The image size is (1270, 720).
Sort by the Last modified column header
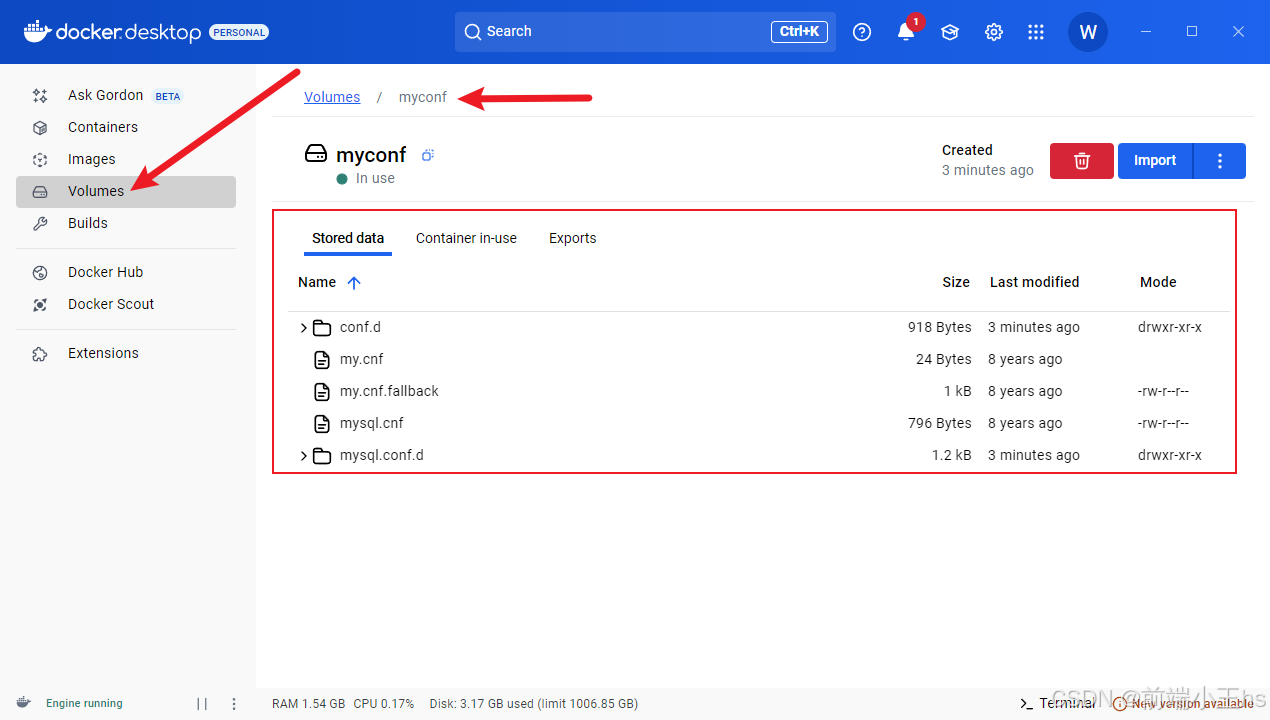pos(1034,283)
